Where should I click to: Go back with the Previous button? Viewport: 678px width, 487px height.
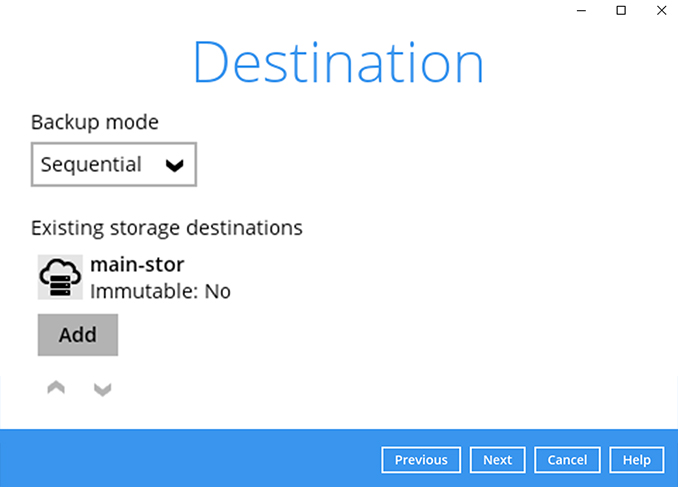click(x=421, y=460)
